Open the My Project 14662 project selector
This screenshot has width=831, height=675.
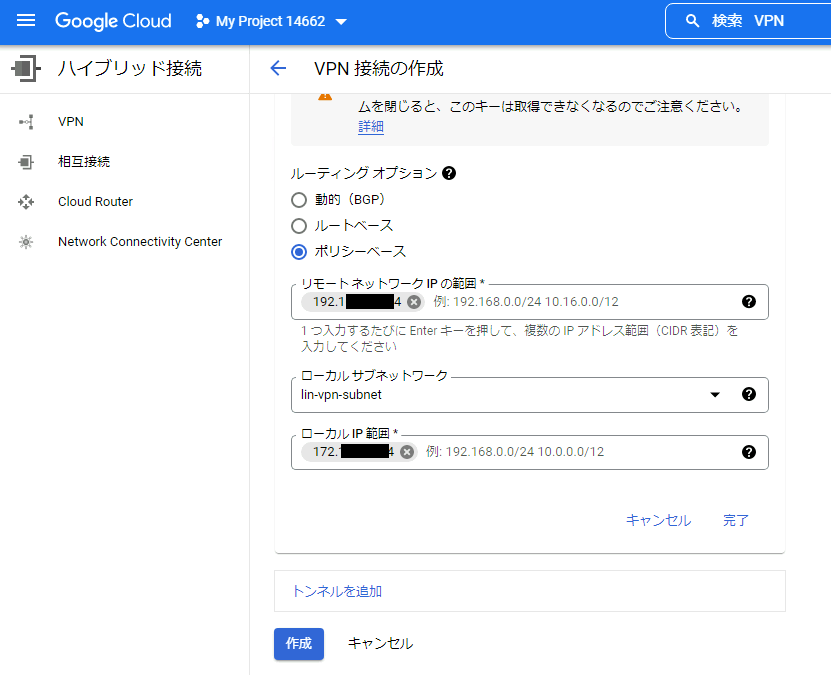point(272,21)
